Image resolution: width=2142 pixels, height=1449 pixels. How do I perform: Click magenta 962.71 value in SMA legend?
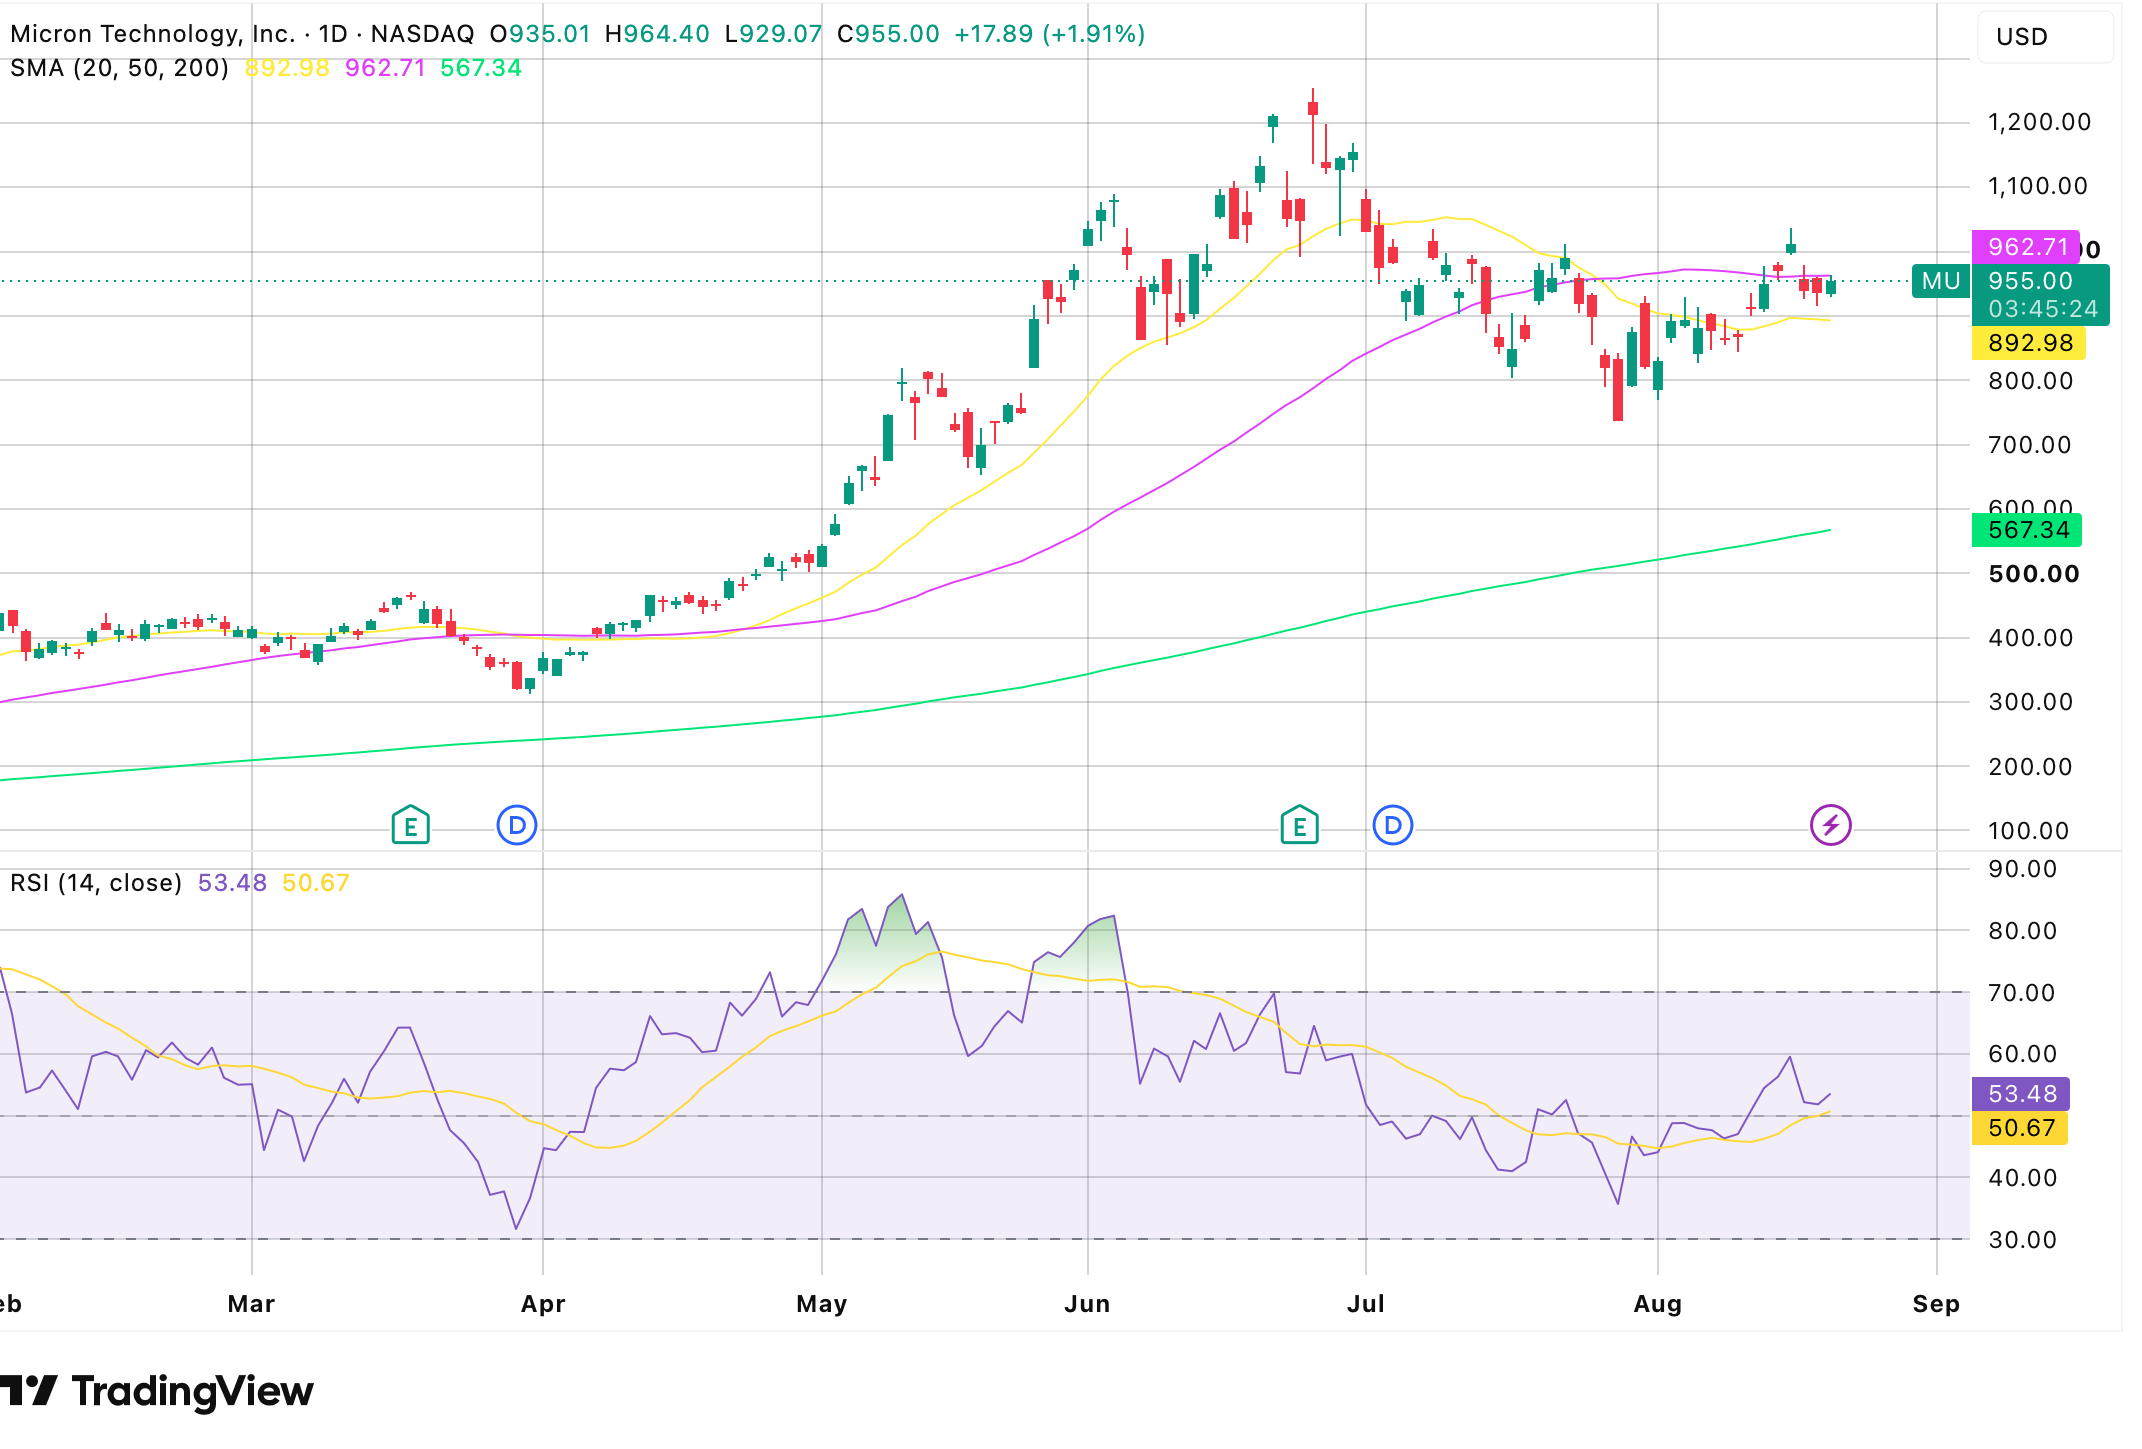point(385,68)
